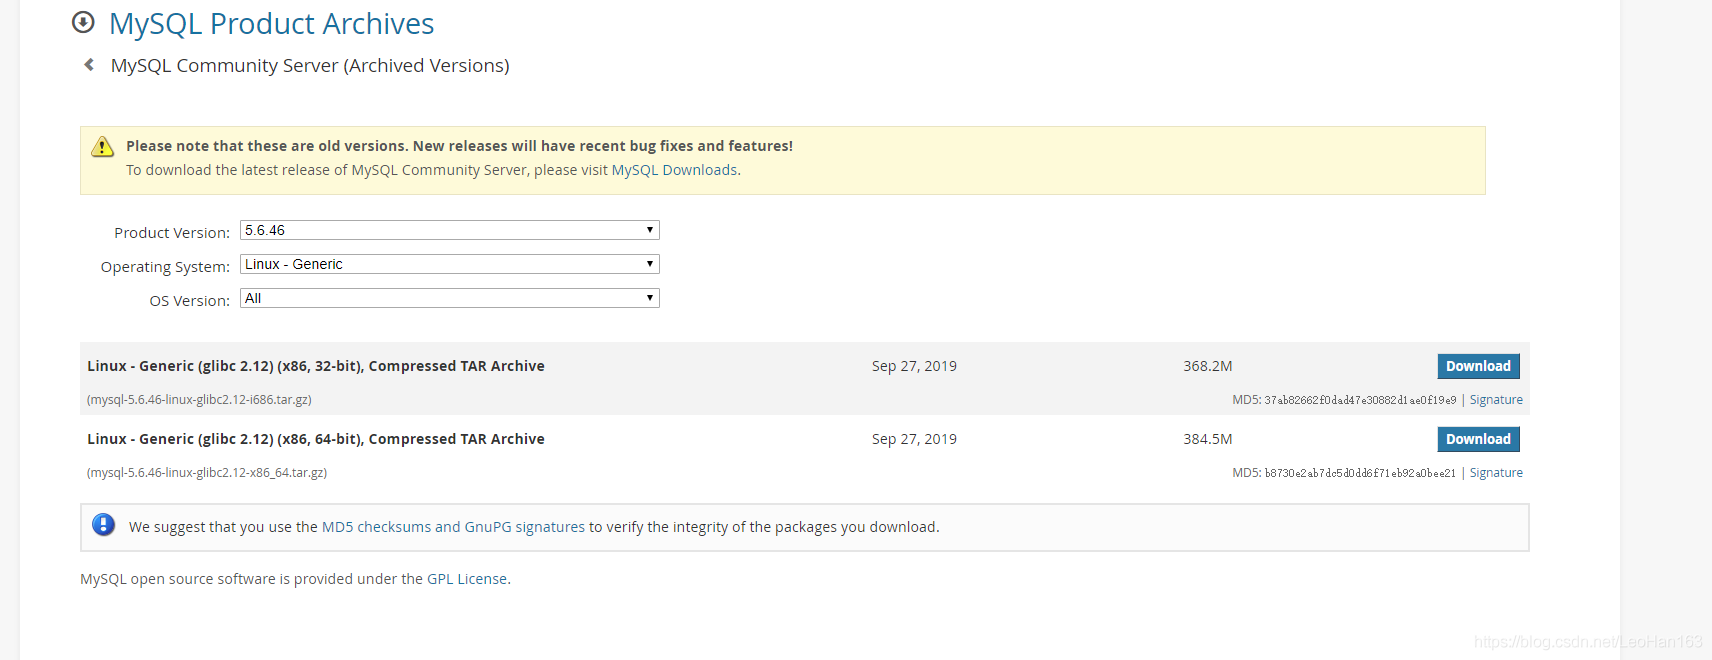Select the MD5 hash of the 32-bit archive

coord(1360,400)
